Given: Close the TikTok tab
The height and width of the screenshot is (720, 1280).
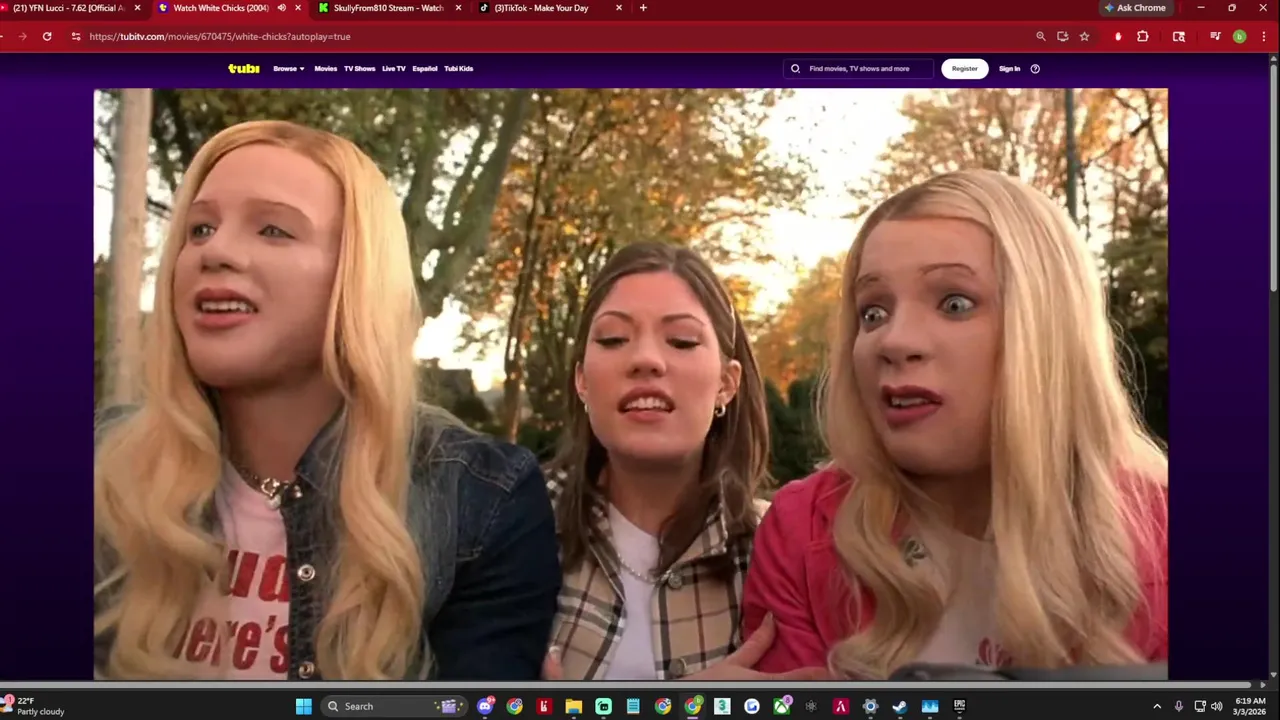Looking at the screenshot, I should click(619, 8).
